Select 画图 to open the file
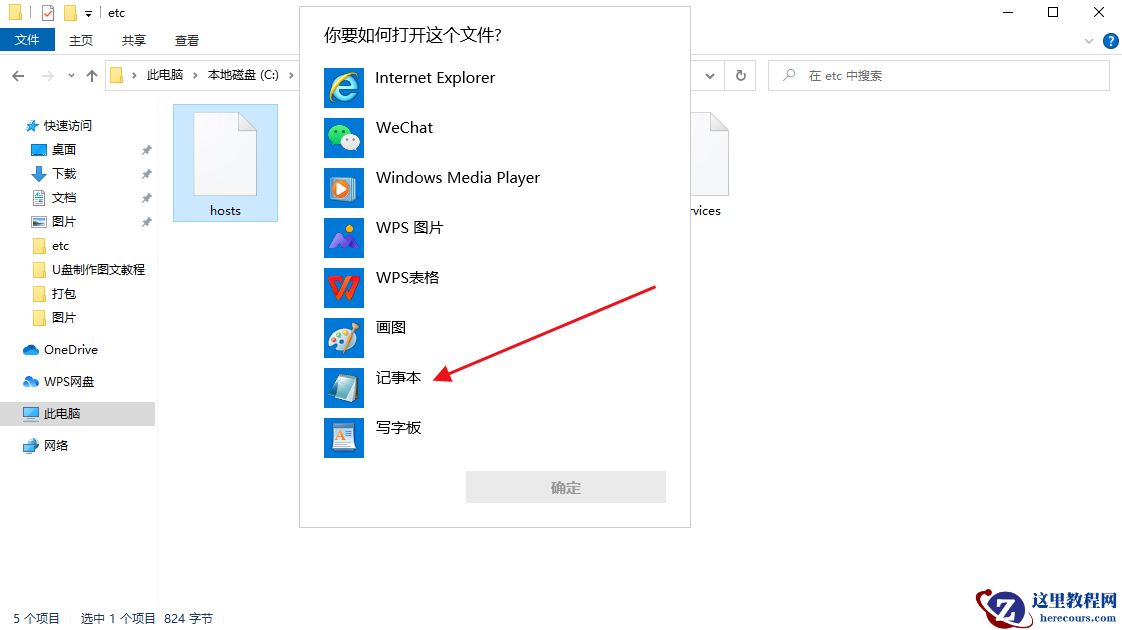This screenshot has height=630, width=1122. [x=391, y=327]
